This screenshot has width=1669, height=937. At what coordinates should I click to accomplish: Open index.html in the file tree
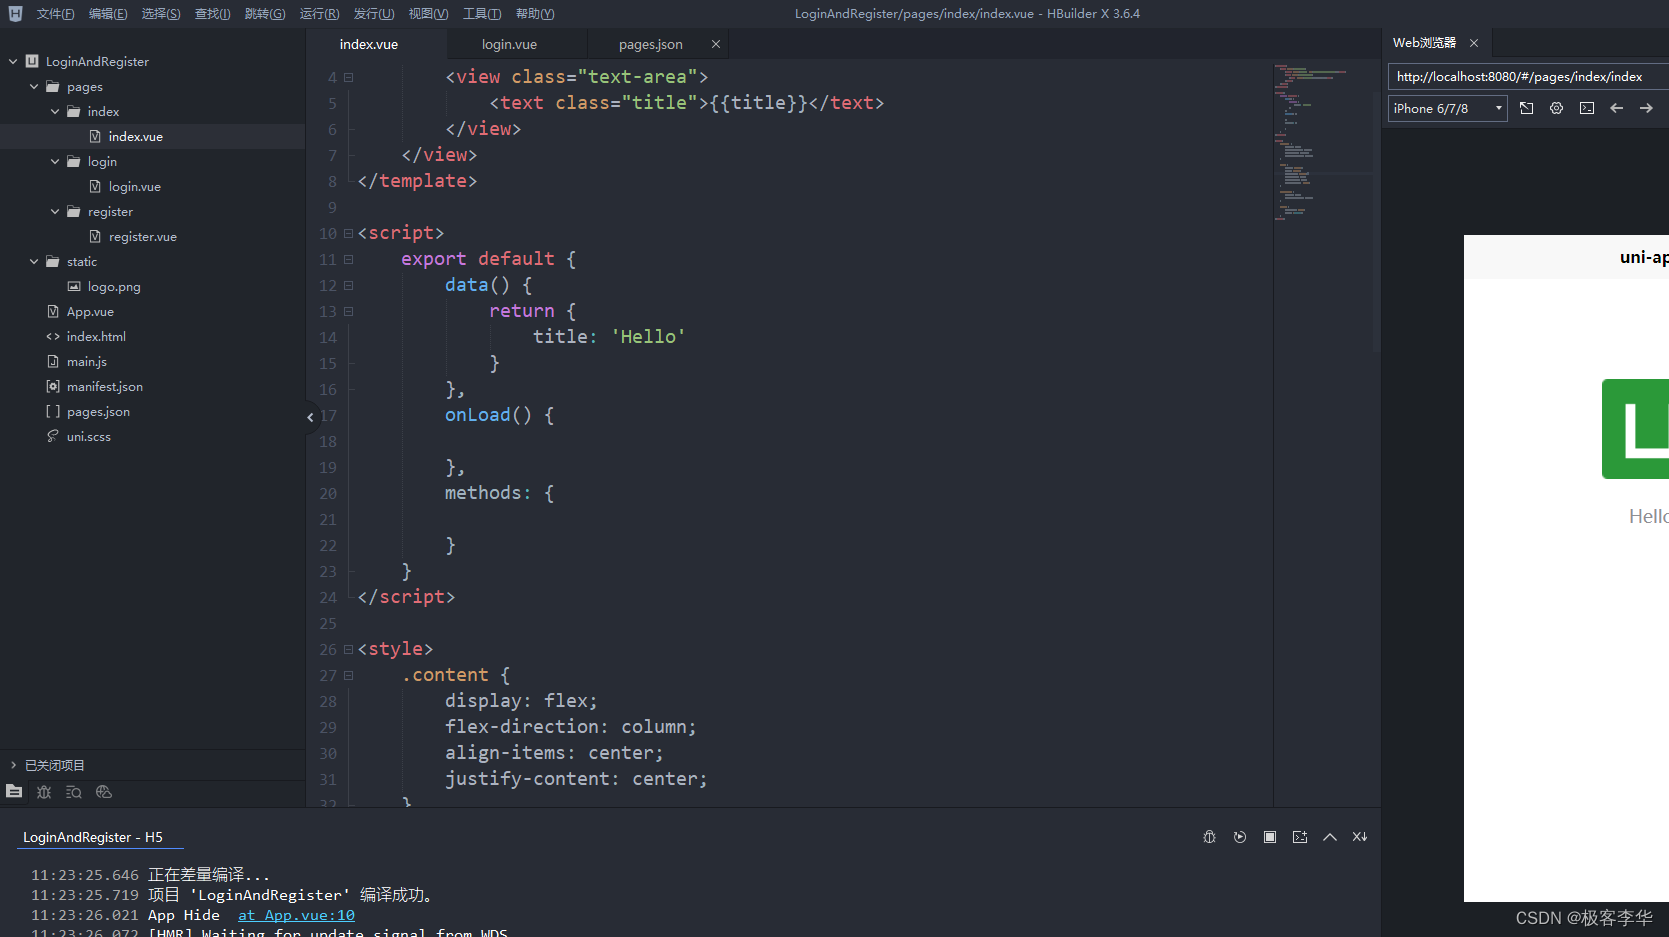[96, 336]
